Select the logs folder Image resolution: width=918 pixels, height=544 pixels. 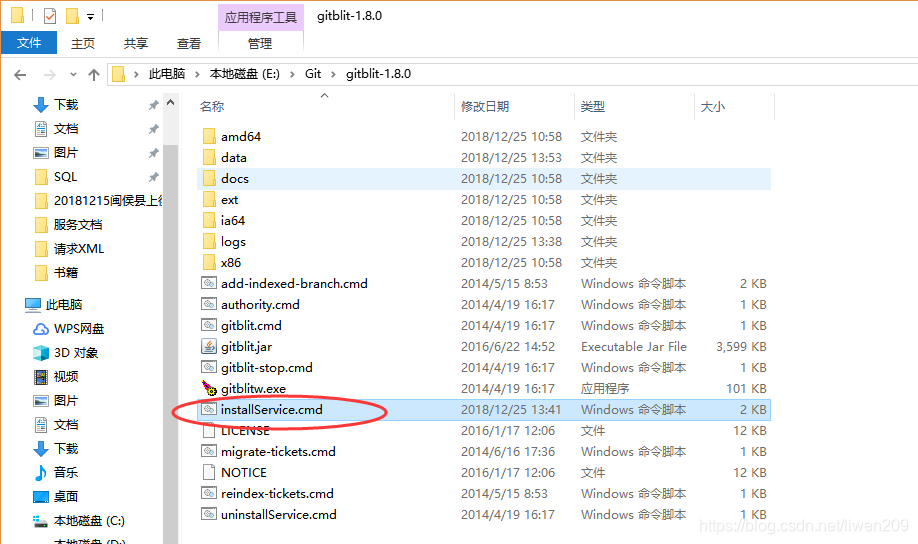pyautogui.click(x=233, y=242)
